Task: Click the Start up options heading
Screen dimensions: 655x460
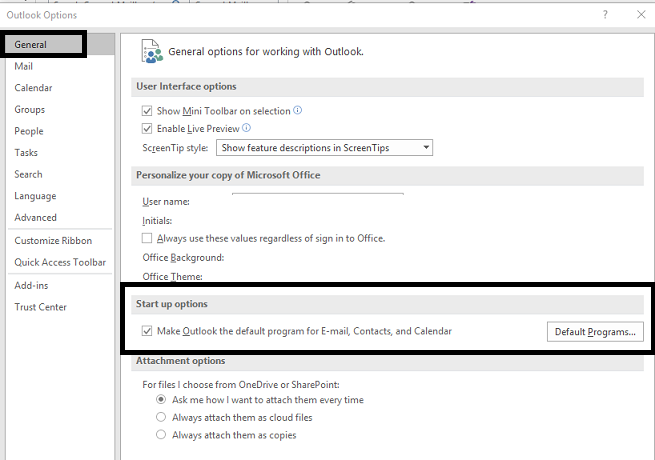Action: click(x=172, y=304)
